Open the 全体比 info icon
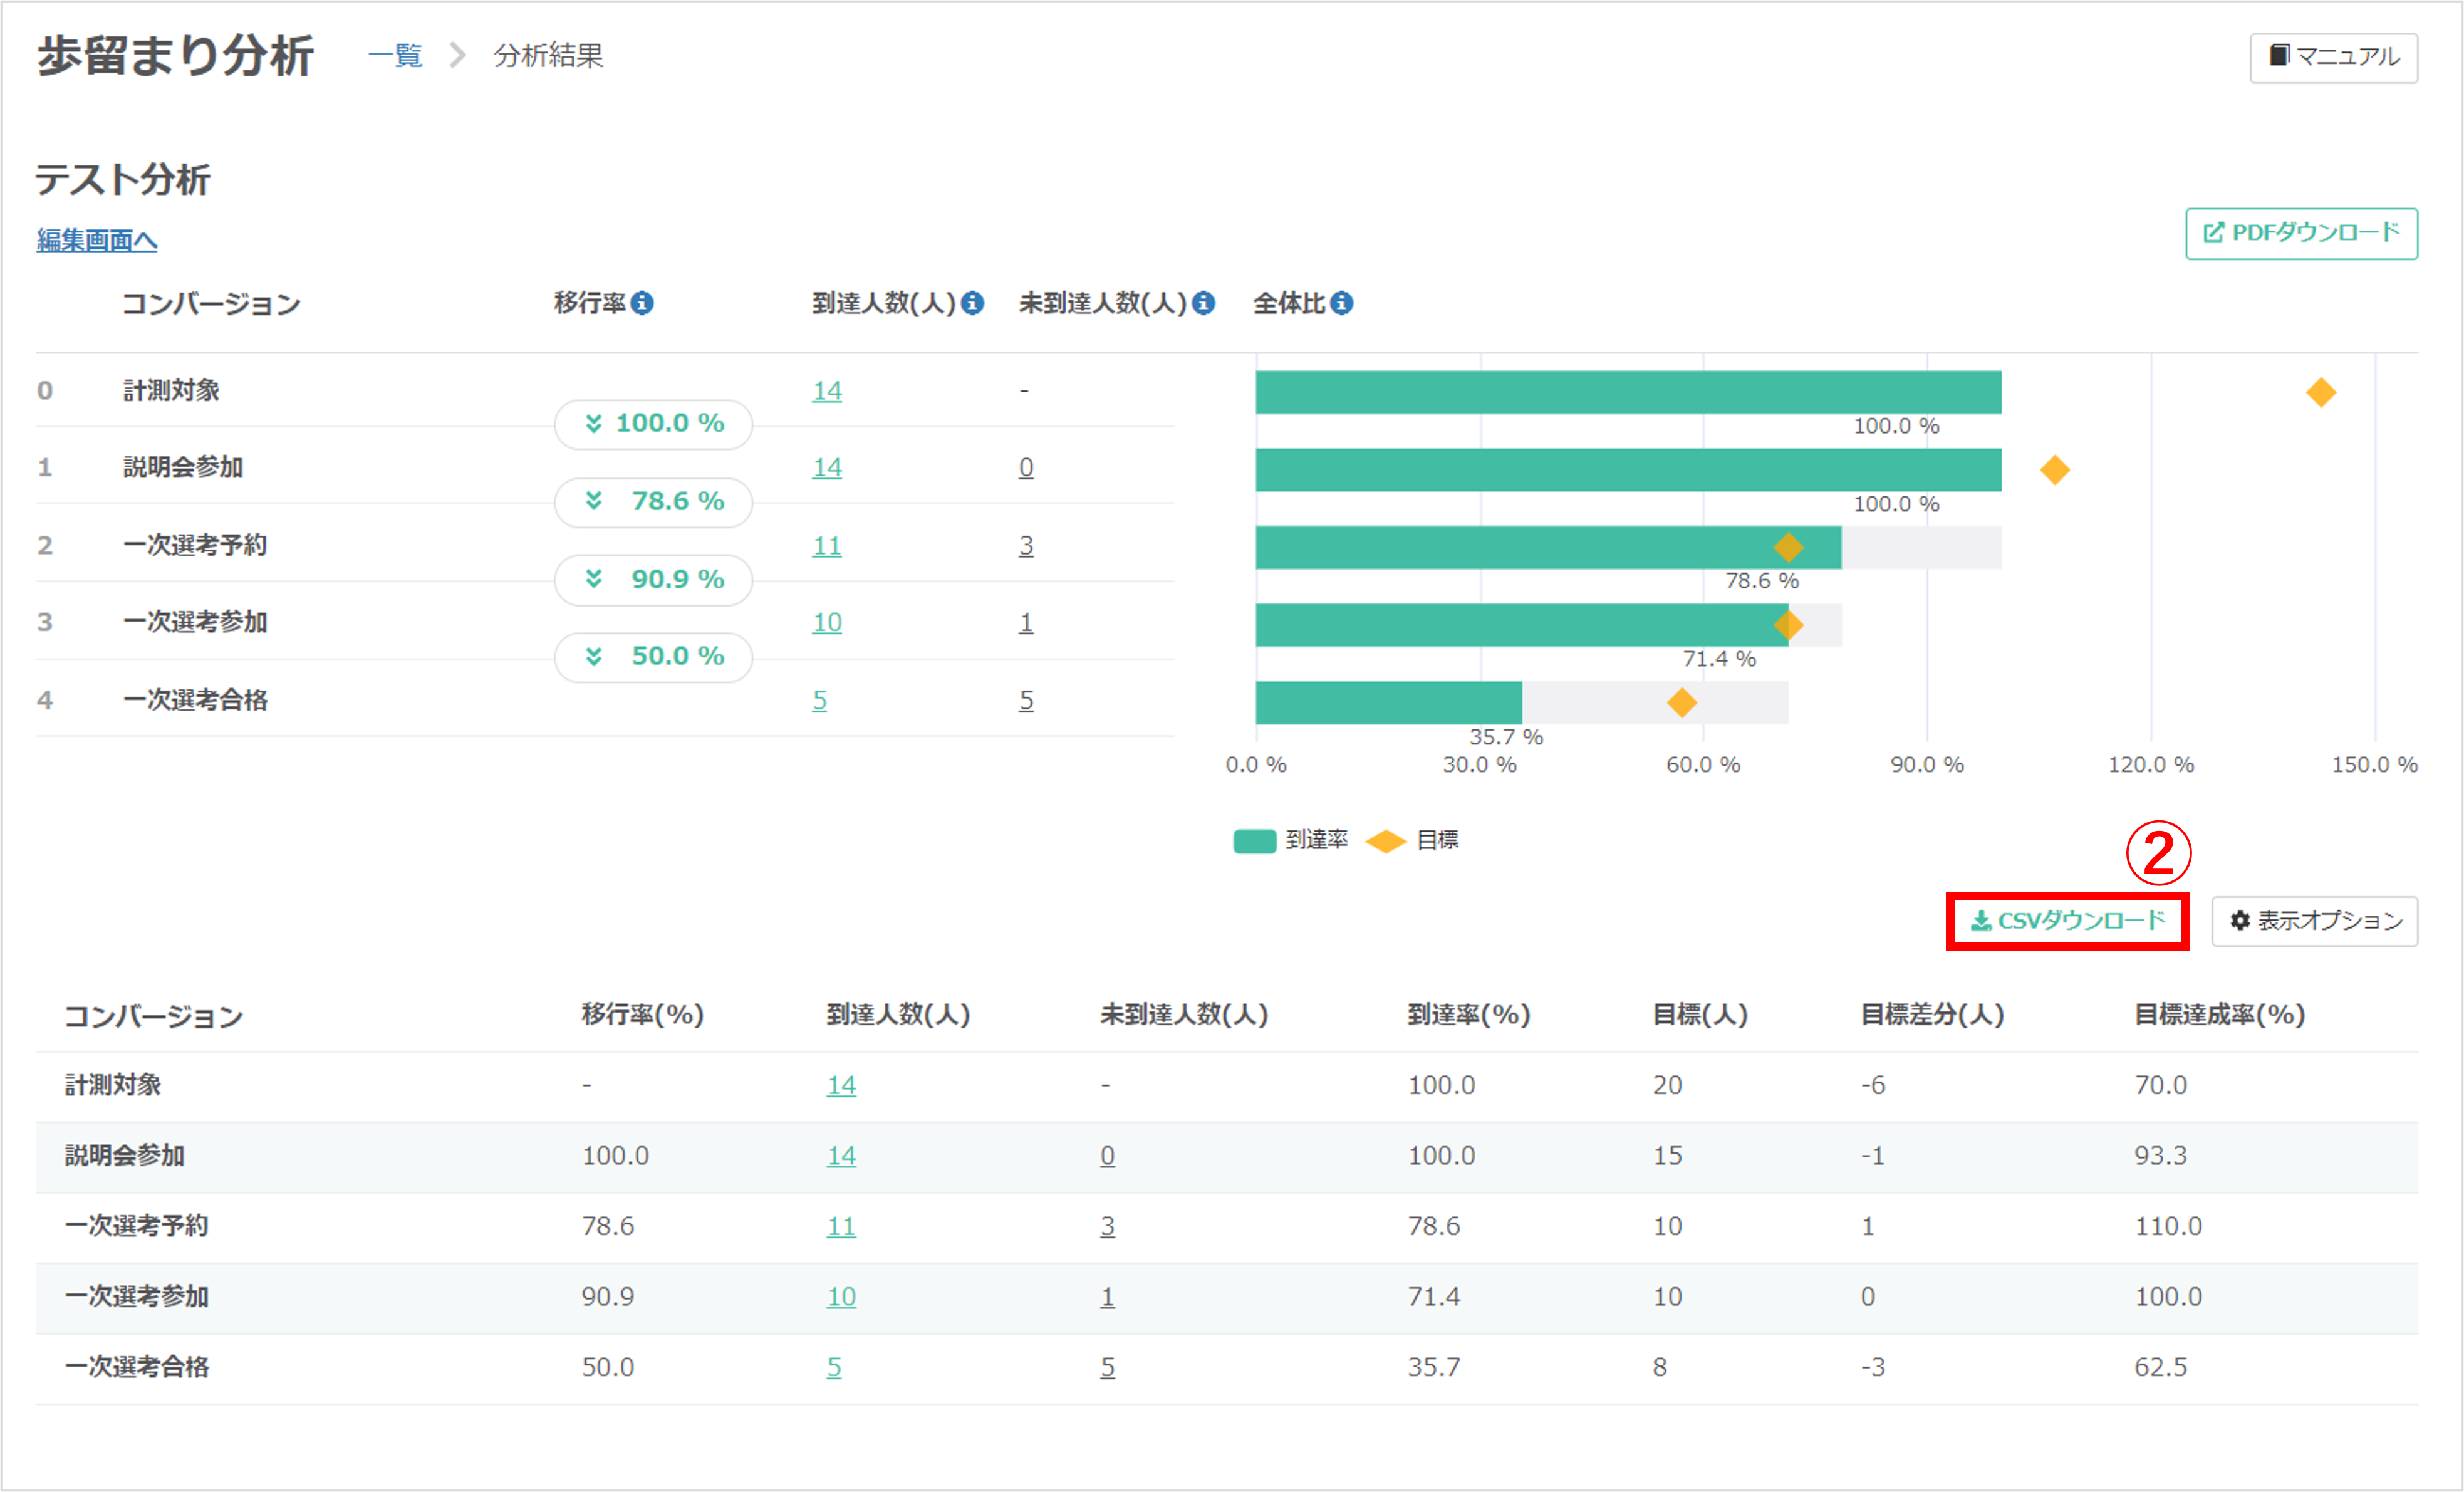The image size is (2464, 1492). click(1343, 303)
